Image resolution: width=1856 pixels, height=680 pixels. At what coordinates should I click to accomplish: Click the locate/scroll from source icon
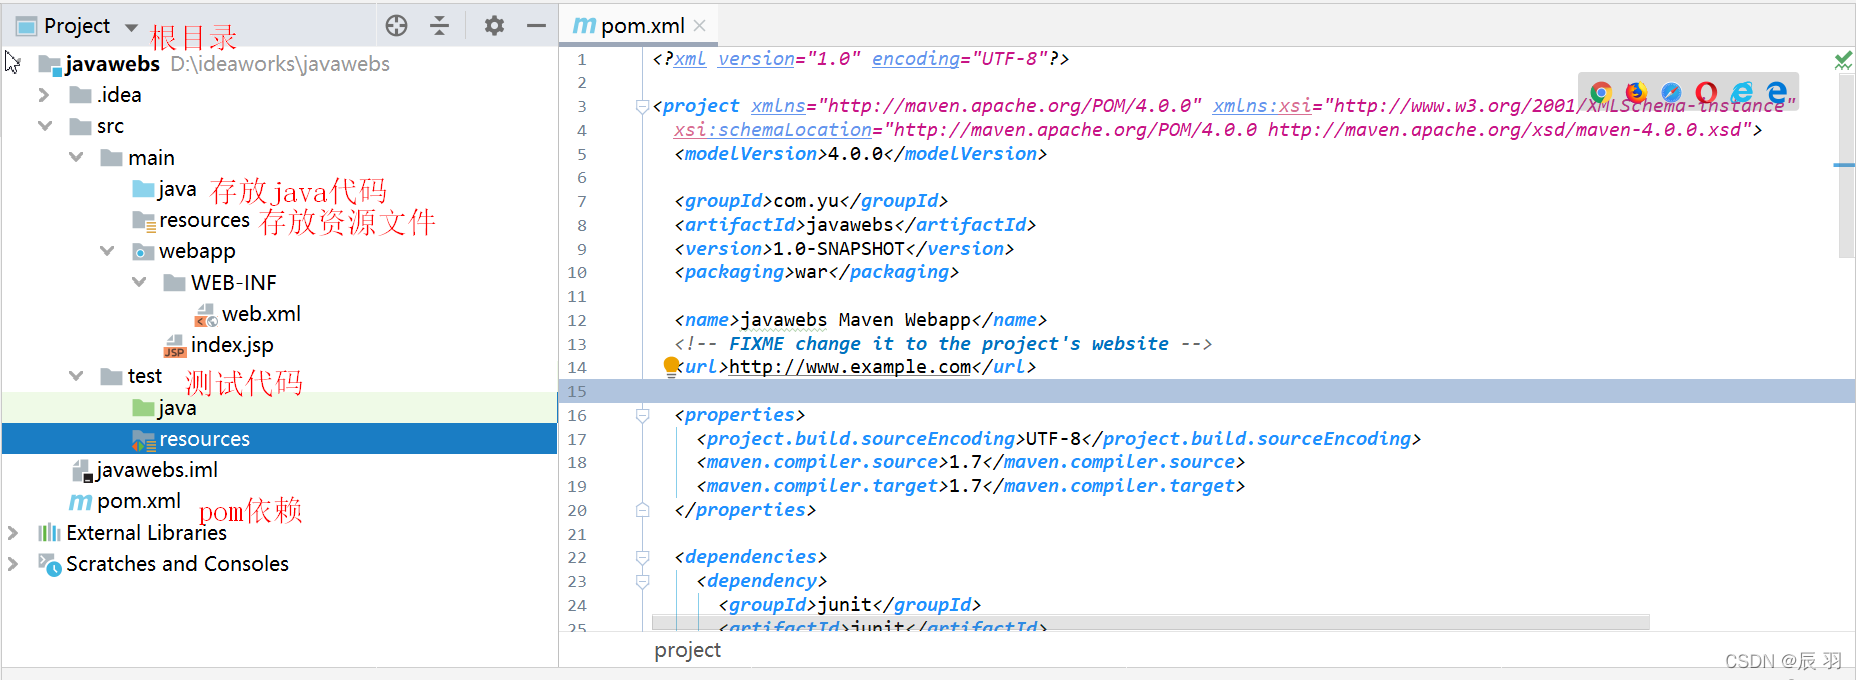pyautogui.click(x=397, y=26)
